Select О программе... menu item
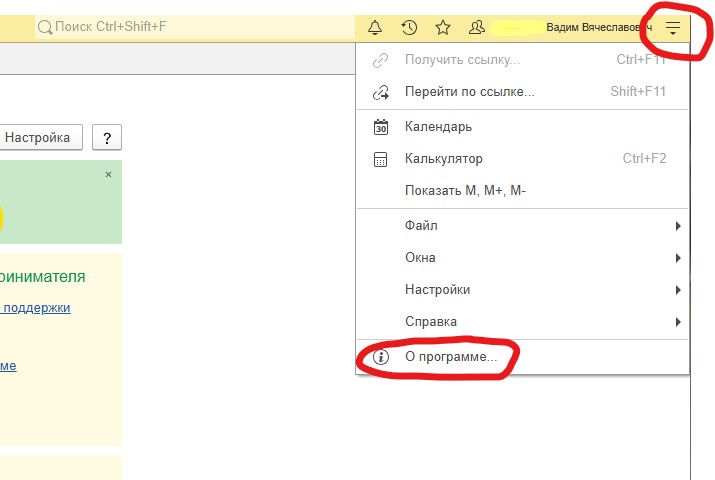Image resolution: width=715 pixels, height=480 pixels. (x=450, y=356)
